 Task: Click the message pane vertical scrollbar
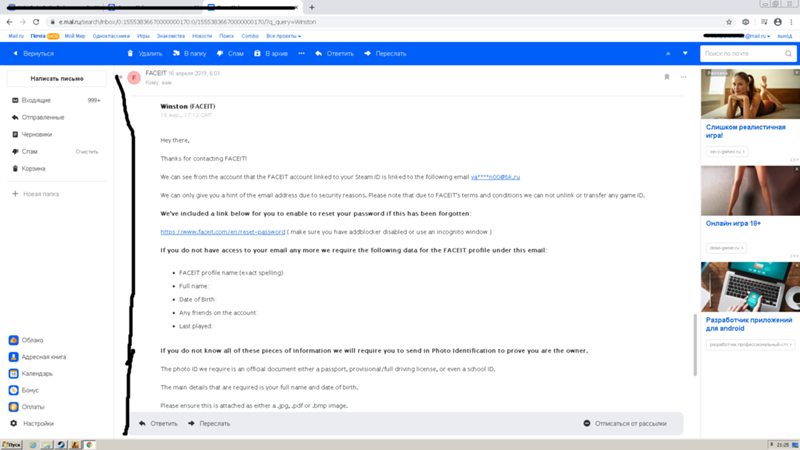[695, 345]
